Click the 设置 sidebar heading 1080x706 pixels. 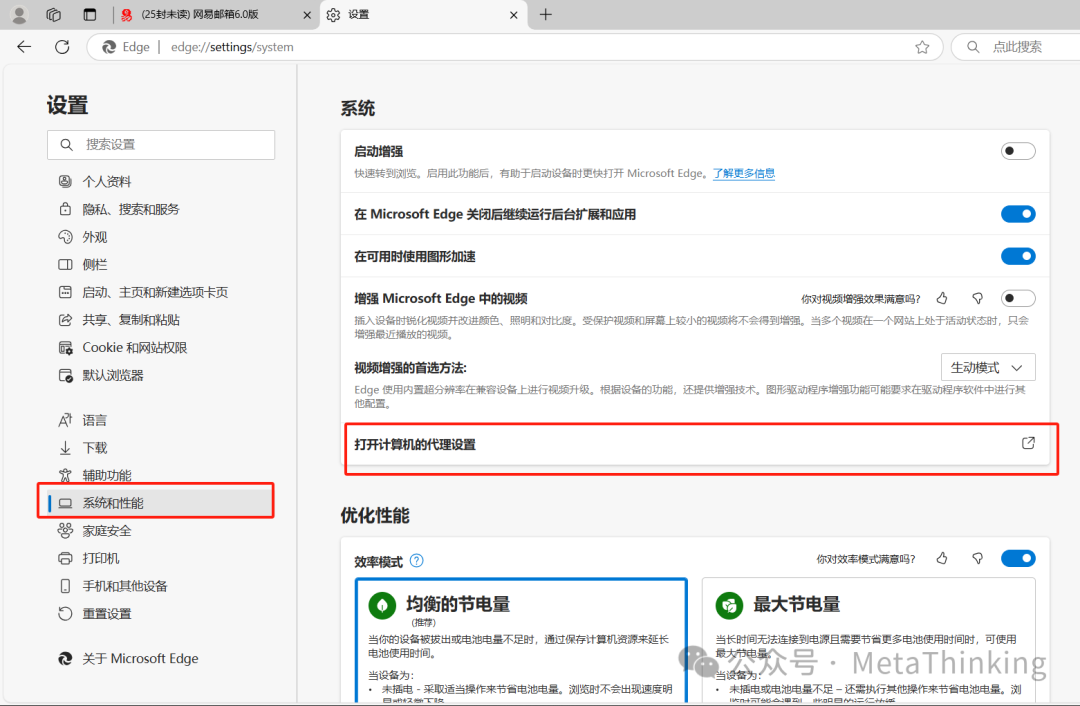click(x=68, y=105)
